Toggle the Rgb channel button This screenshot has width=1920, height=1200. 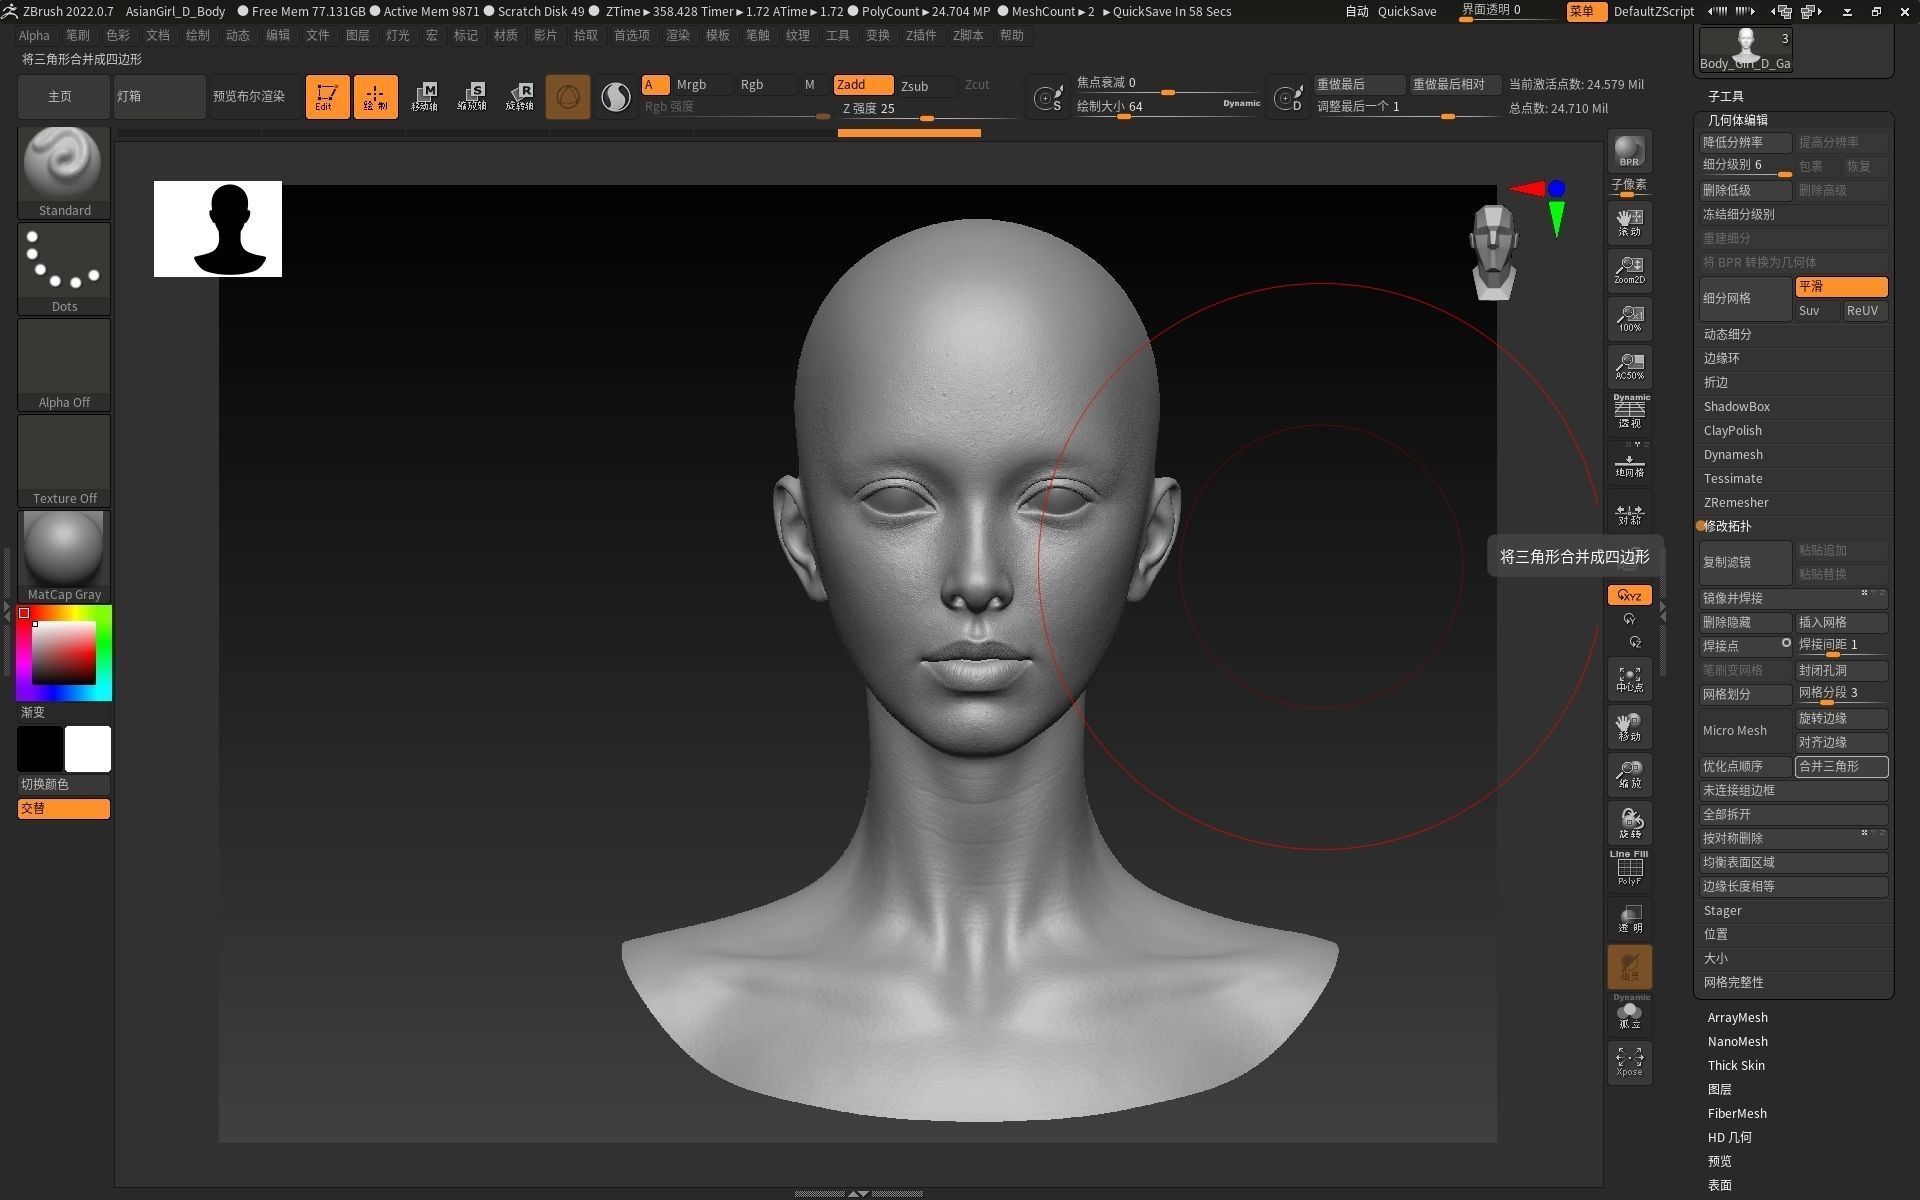(x=766, y=85)
